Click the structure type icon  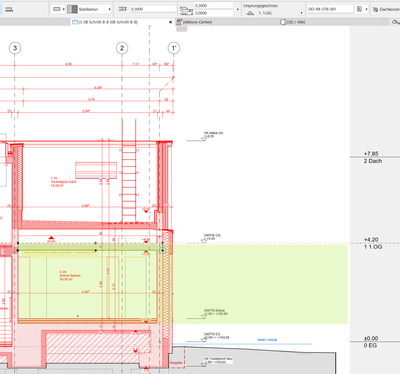(57, 9)
